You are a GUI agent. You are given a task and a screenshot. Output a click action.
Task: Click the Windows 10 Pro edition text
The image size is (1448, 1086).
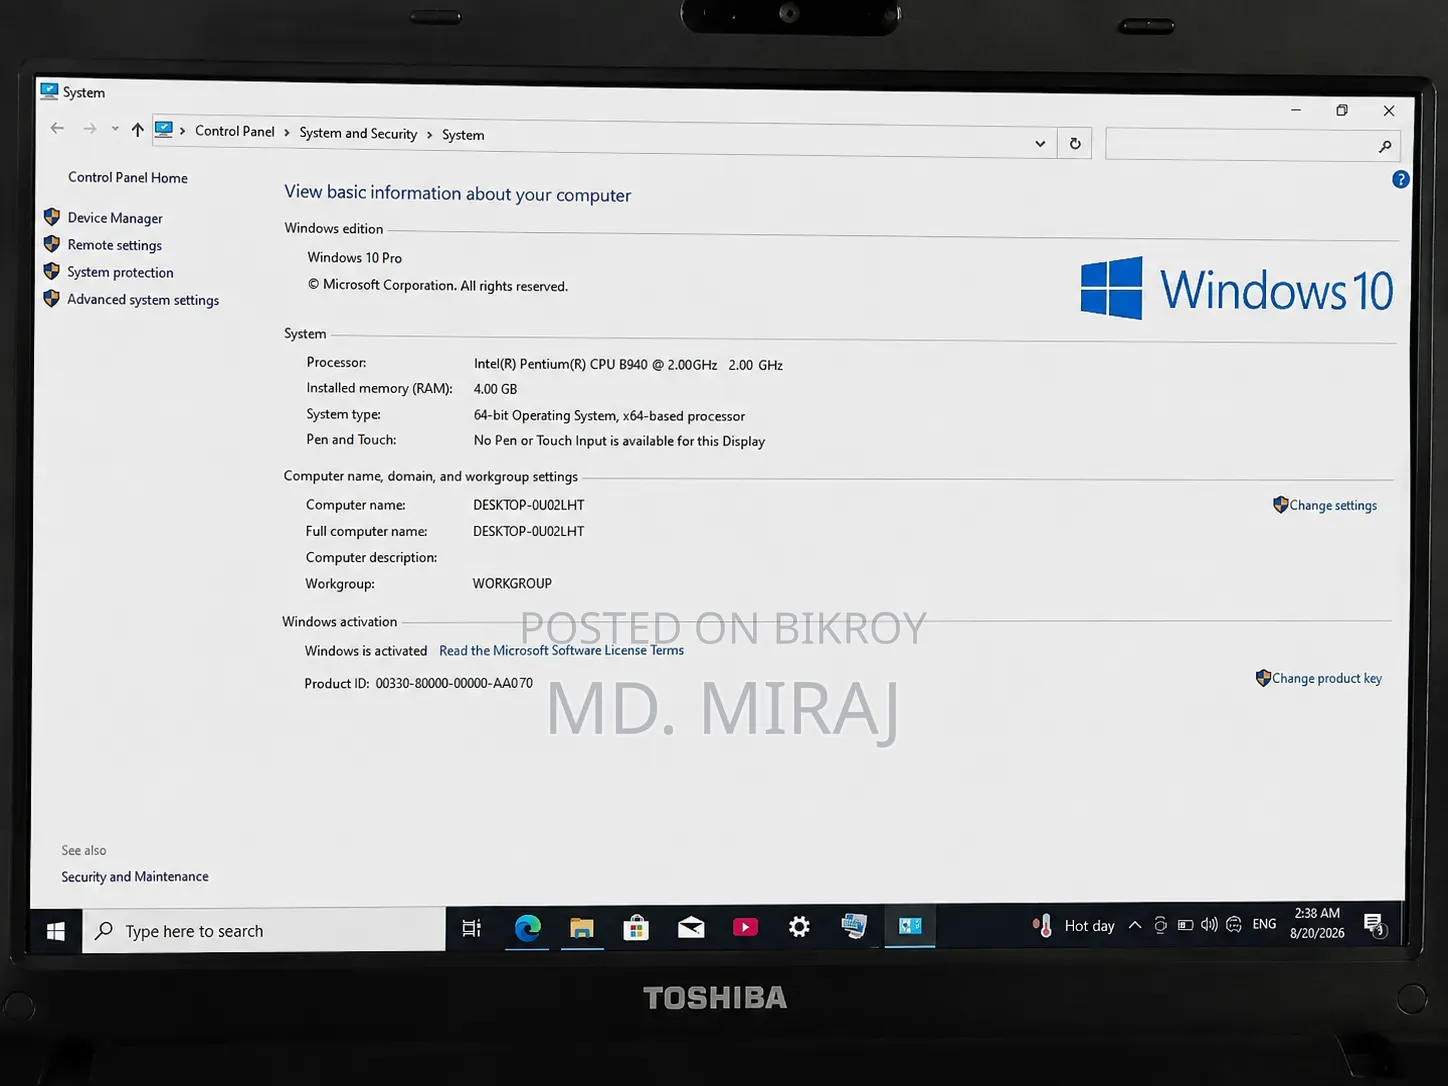355,258
